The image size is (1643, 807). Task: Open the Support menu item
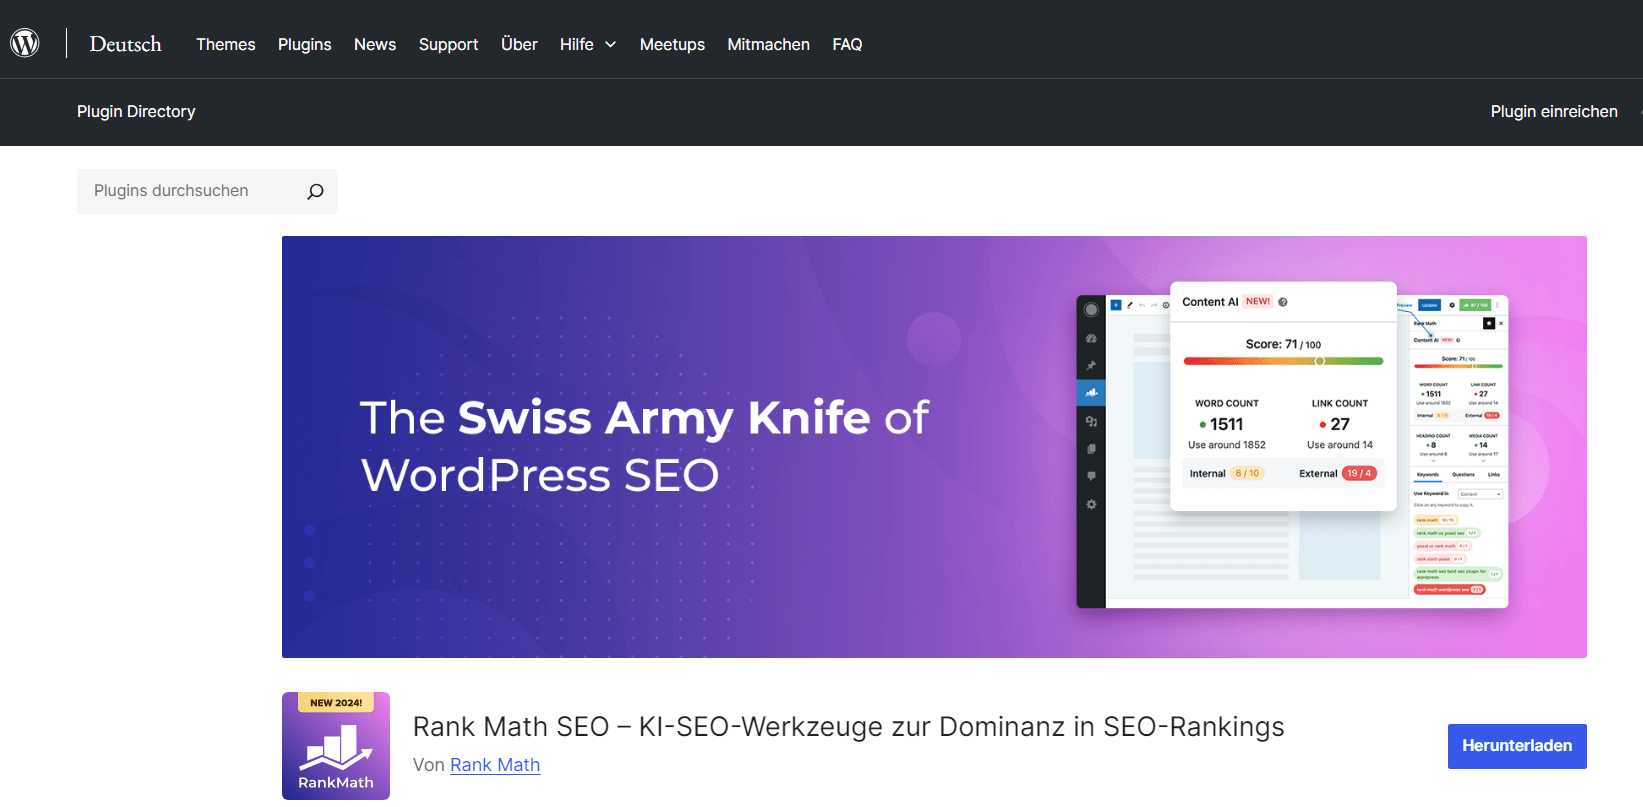tap(449, 44)
